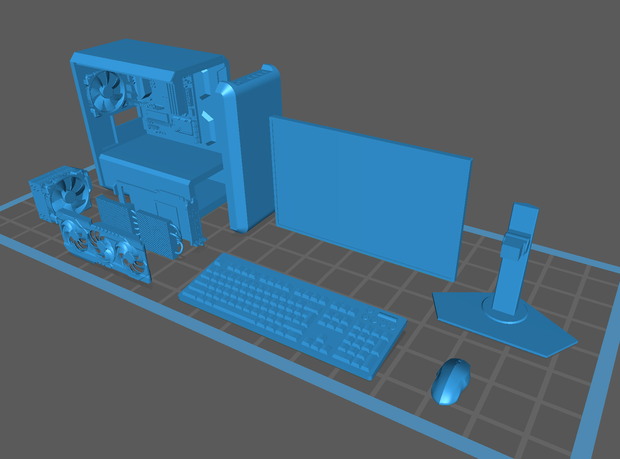Screen dimensions: 620x459
Task: Select the triple-fan graphics card model
Action: [x=104, y=246]
